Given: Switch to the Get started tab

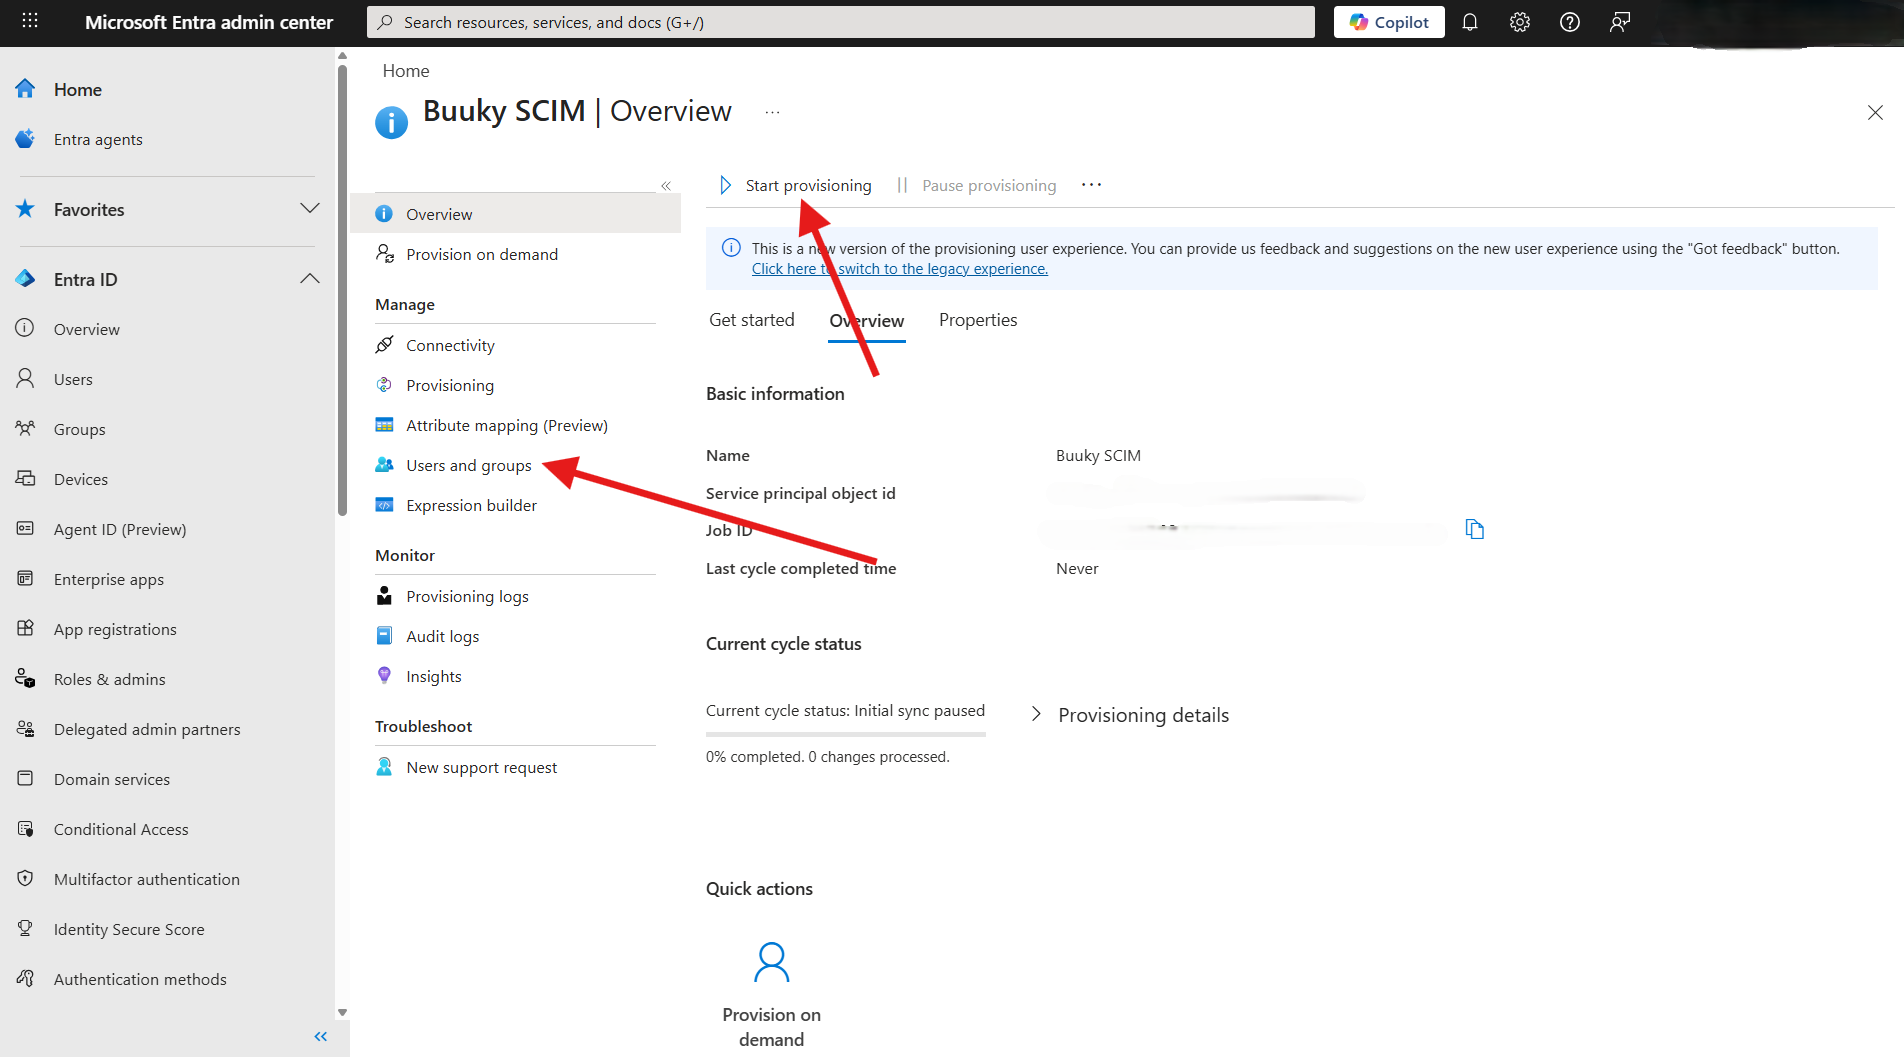Looking at the screenshot, I should pyautogui.click(x=751, y=320).
